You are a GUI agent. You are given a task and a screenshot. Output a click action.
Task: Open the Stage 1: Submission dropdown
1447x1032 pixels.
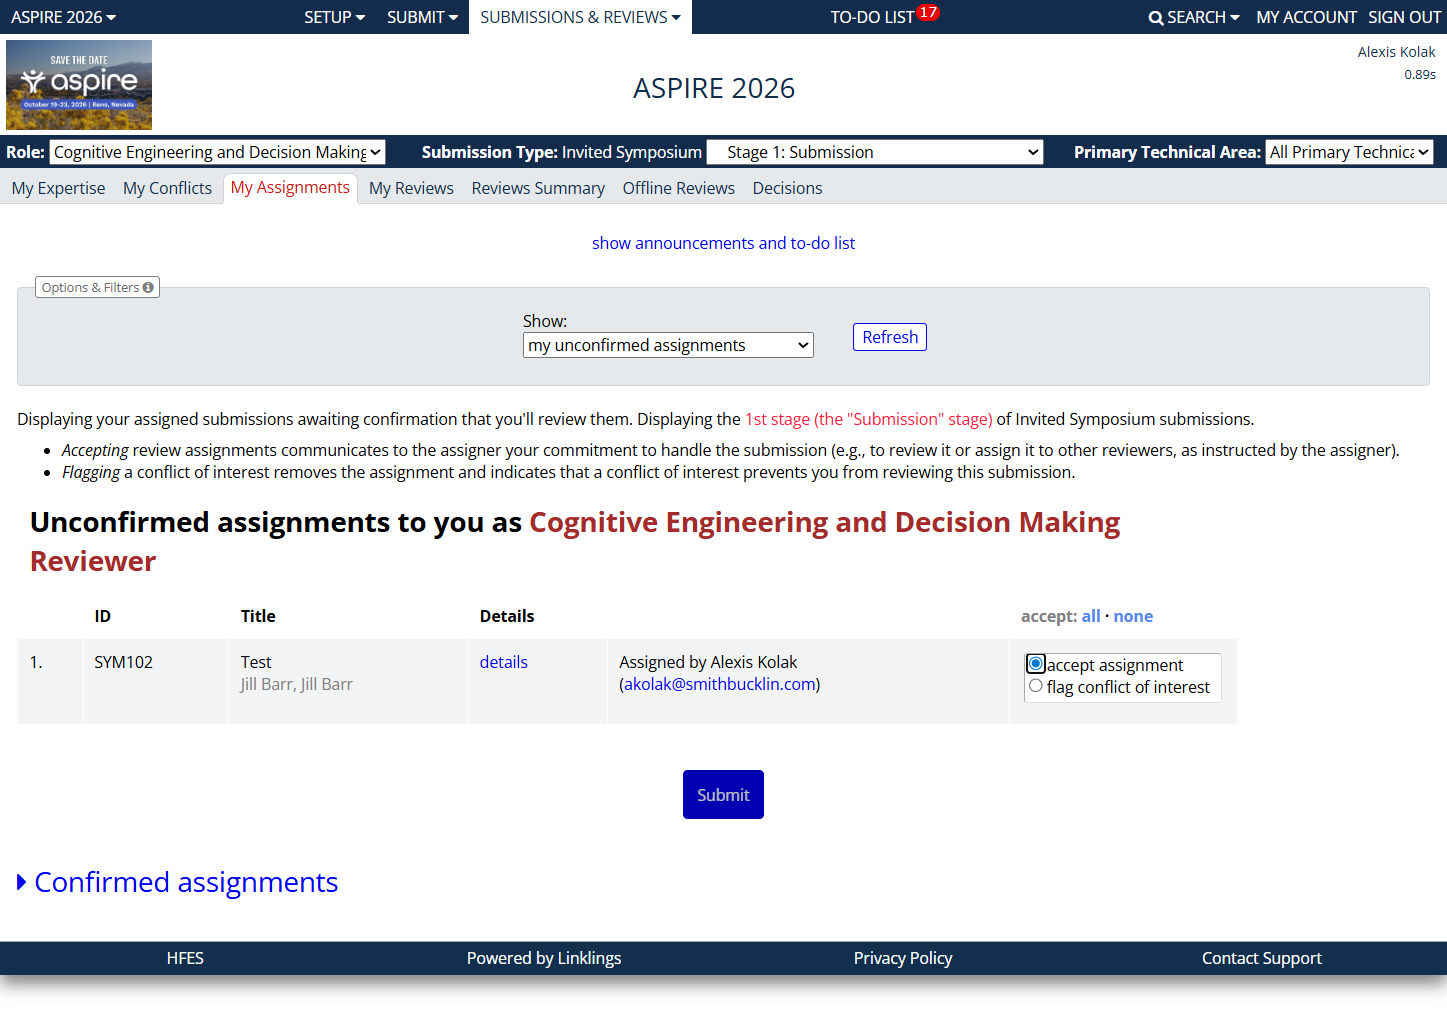click(x=875, y=152)
